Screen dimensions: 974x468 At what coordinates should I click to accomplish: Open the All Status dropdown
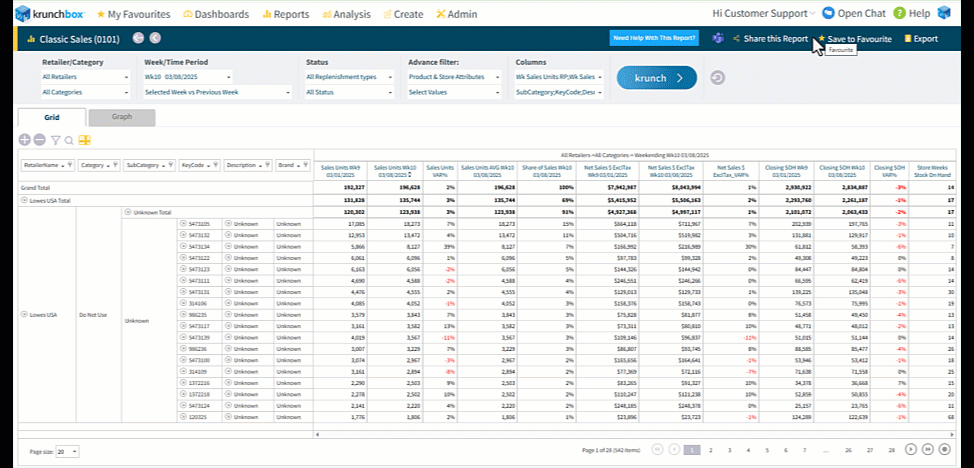pos(350,93)
